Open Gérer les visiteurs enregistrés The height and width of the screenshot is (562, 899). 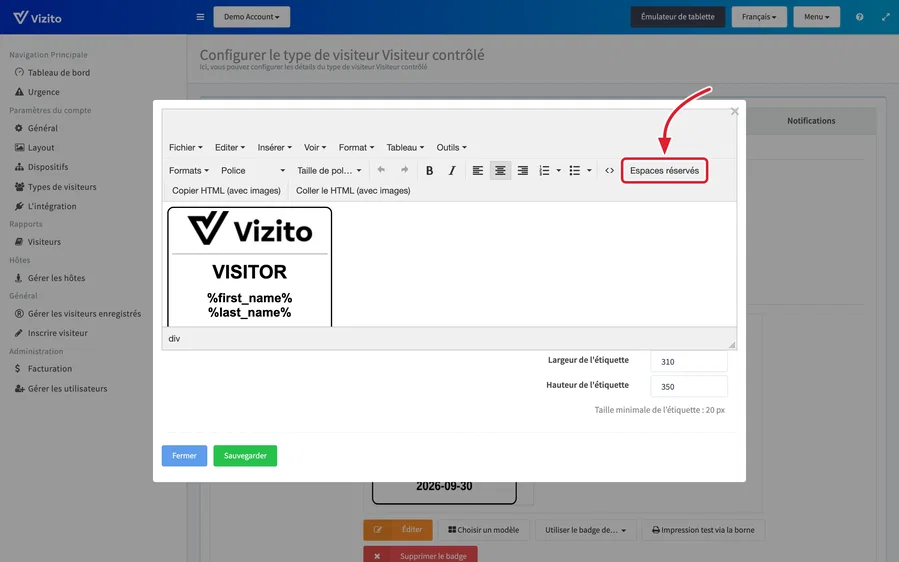pos(77,313)
